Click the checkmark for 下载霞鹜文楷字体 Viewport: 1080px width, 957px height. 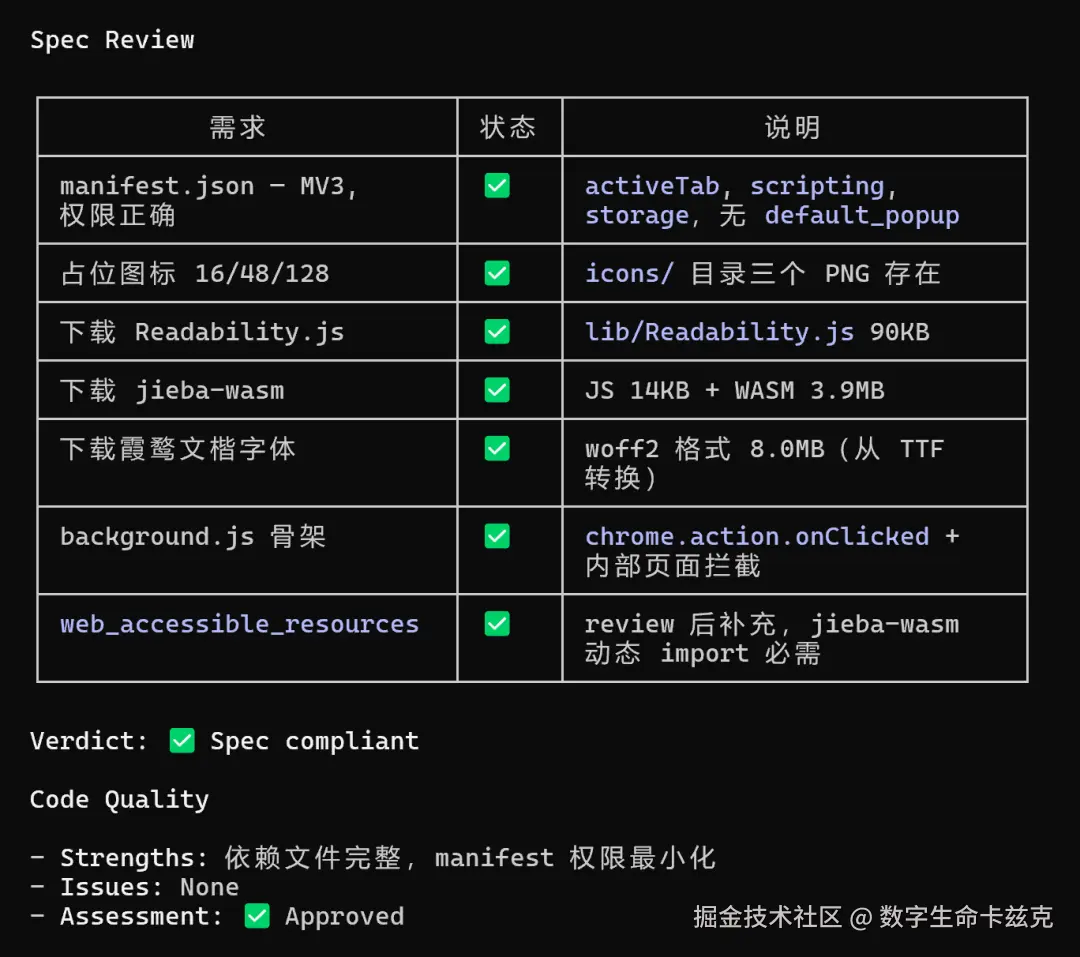497,449
